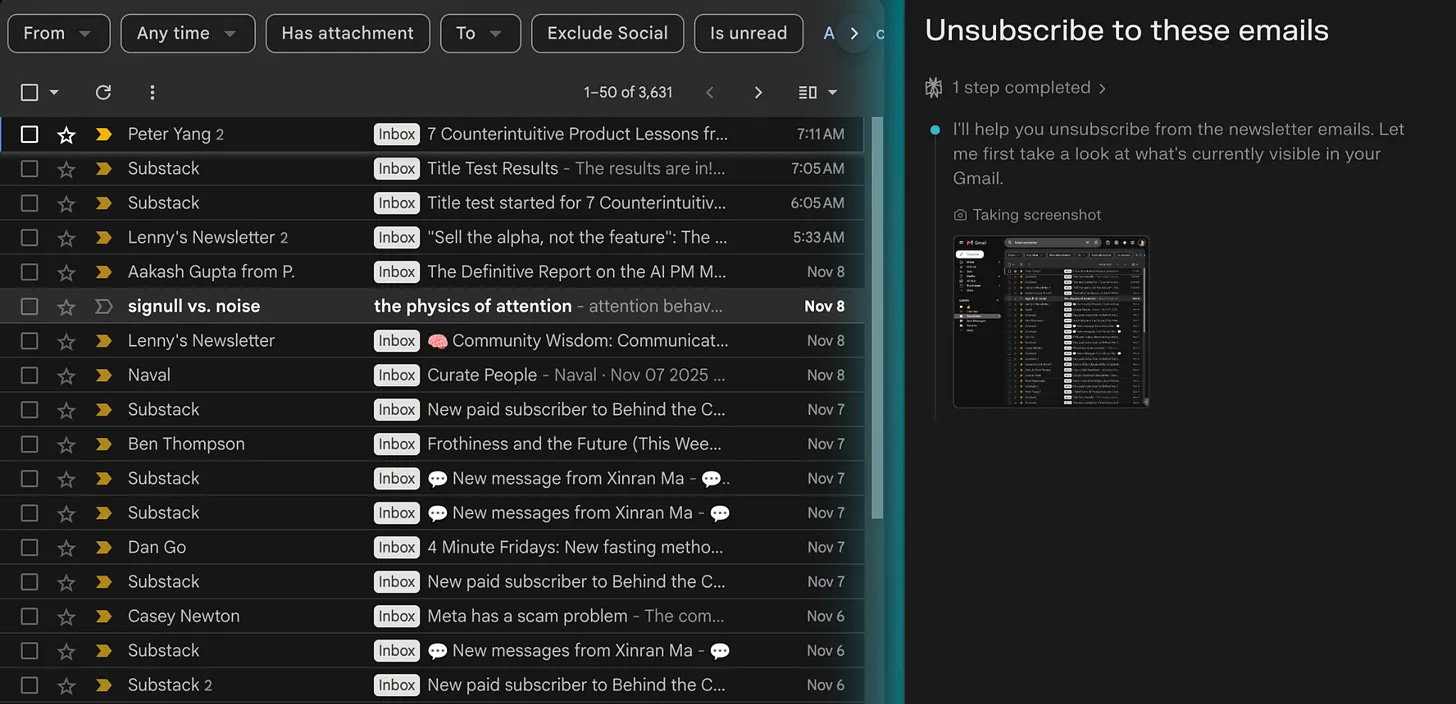Check the Naval email checkbox
This screenshot has height=704, width=1456.
(x=30, y=375)
